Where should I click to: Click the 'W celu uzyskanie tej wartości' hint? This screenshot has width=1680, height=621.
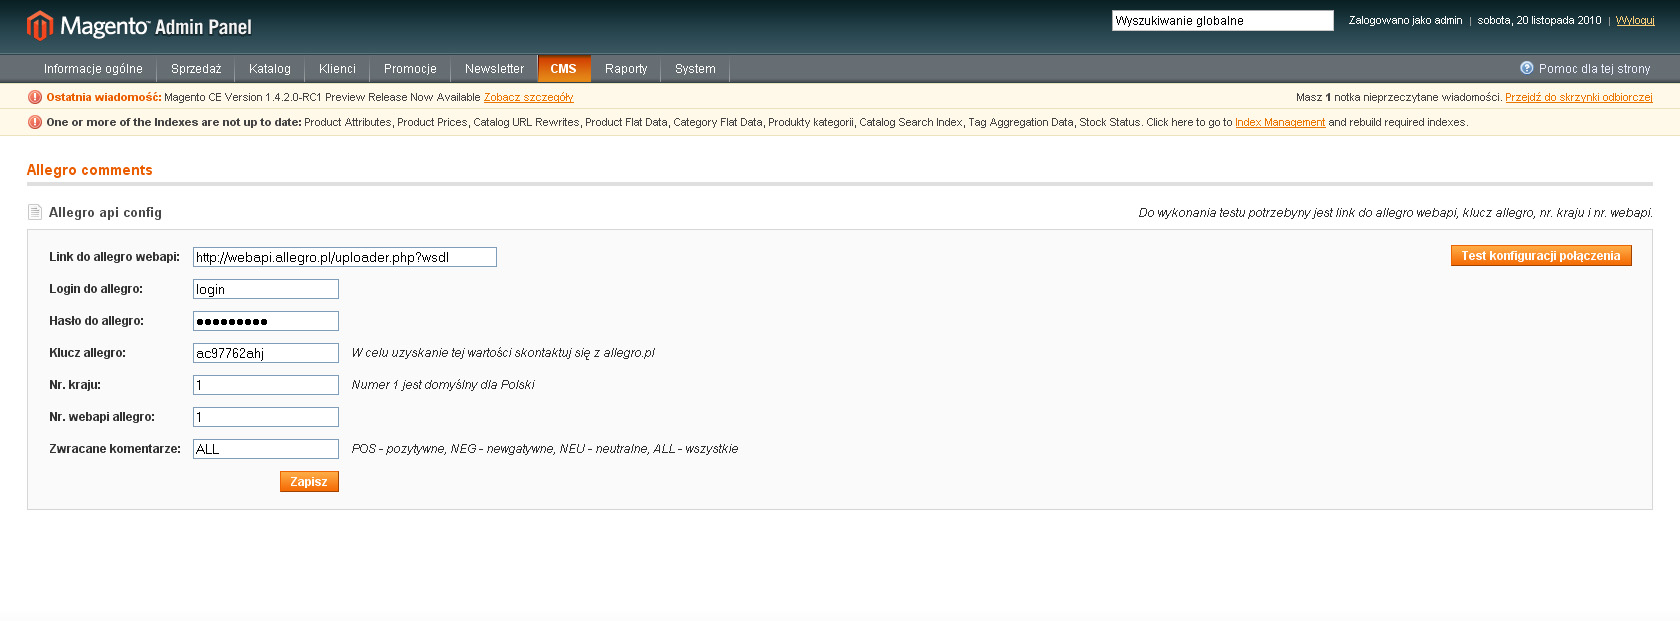click(x=503, y=353)
